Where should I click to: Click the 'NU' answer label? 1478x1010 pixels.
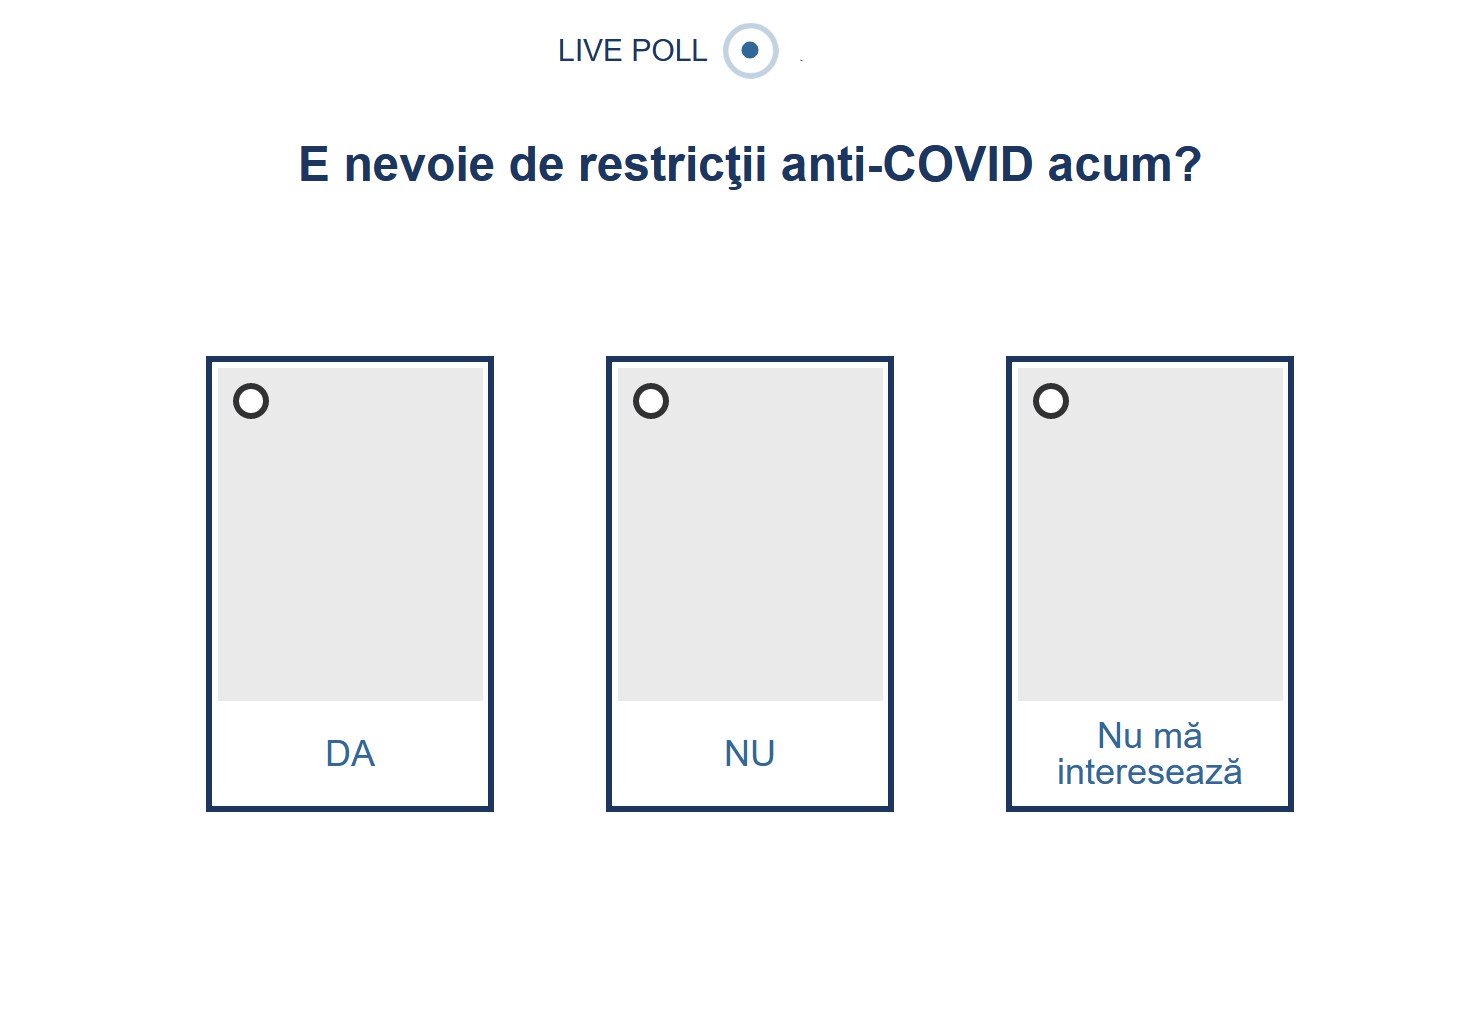[x=750, y=754]
